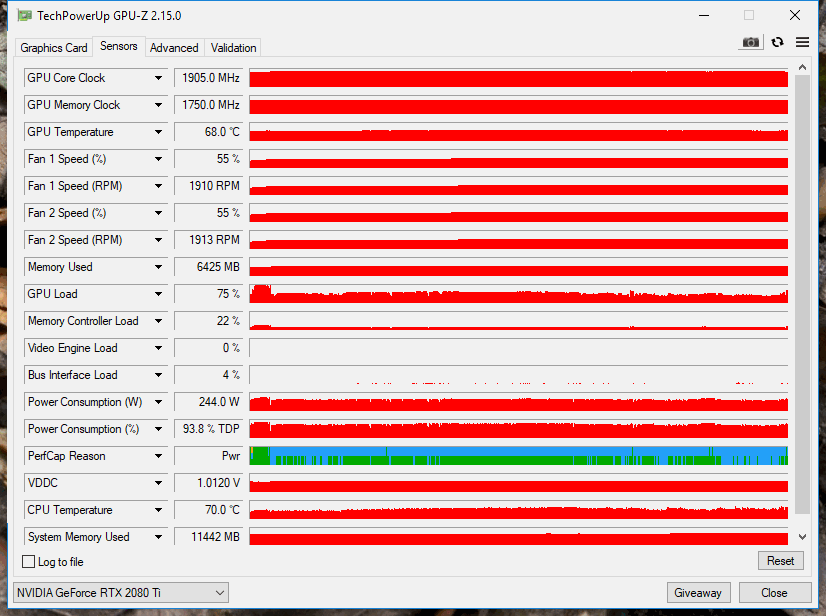The image size is (826, 616).
Task: Click the 70.0 °C CPU temperature value
Action: [209, 510]
